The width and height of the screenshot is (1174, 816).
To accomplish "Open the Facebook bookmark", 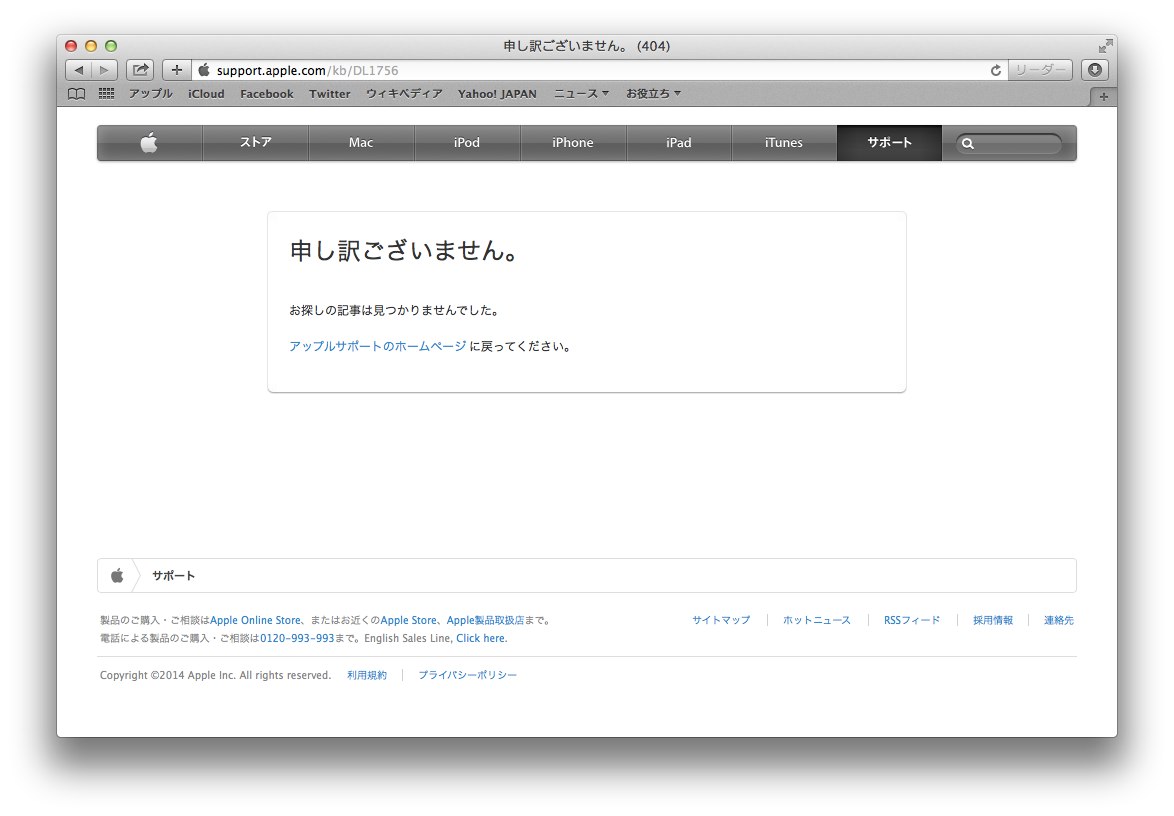I will pos(267,94).
